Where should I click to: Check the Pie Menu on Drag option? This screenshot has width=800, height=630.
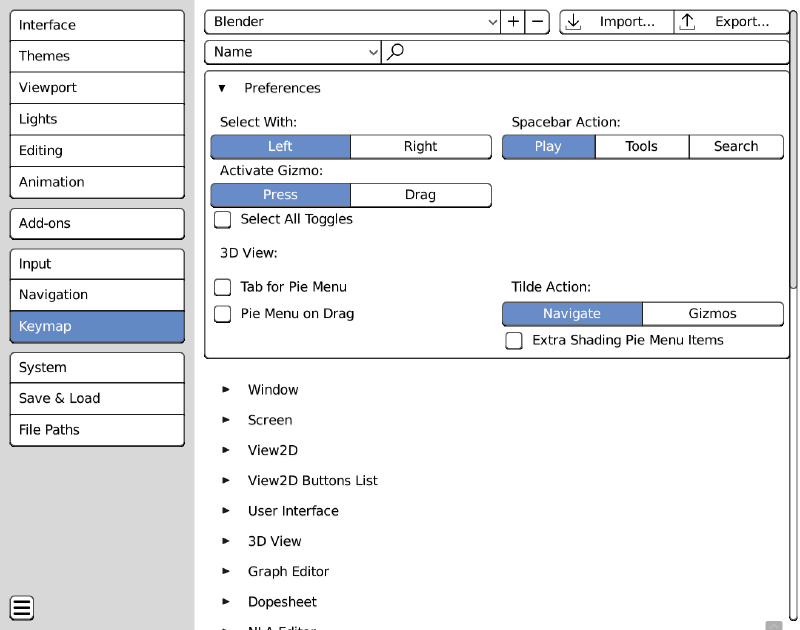click(223, 314)
